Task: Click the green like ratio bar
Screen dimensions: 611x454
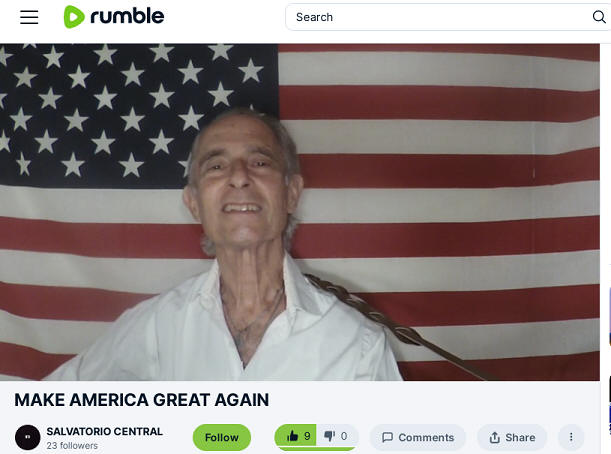Action: 316,449
